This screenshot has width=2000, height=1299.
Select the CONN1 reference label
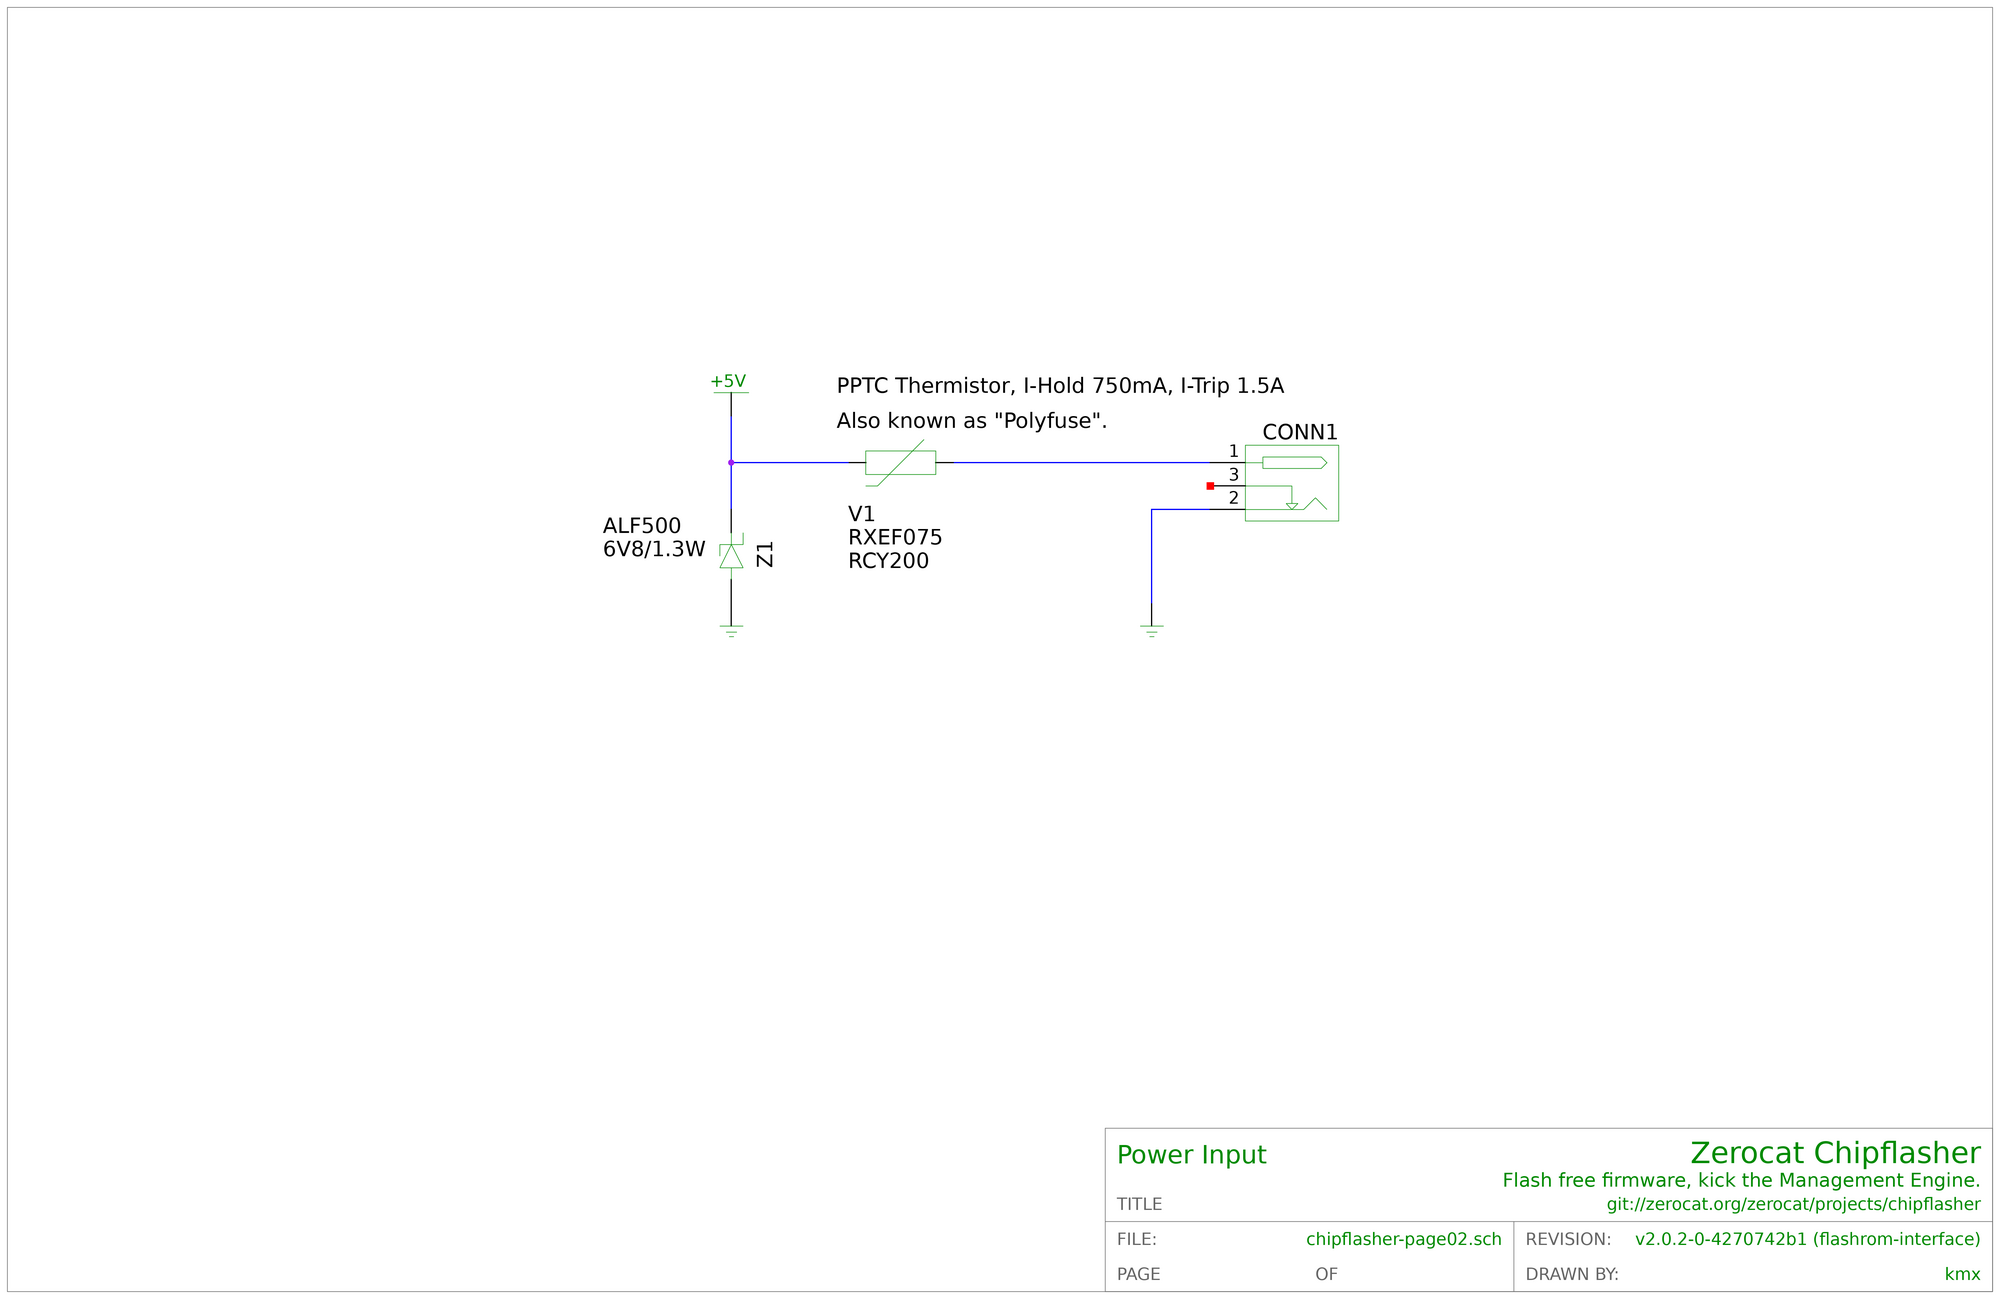1300,432
